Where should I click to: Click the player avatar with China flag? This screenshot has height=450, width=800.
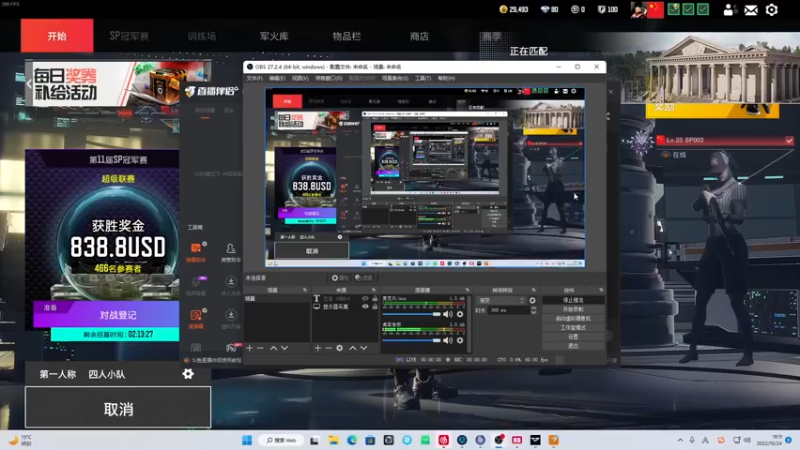tap(647, 10)
